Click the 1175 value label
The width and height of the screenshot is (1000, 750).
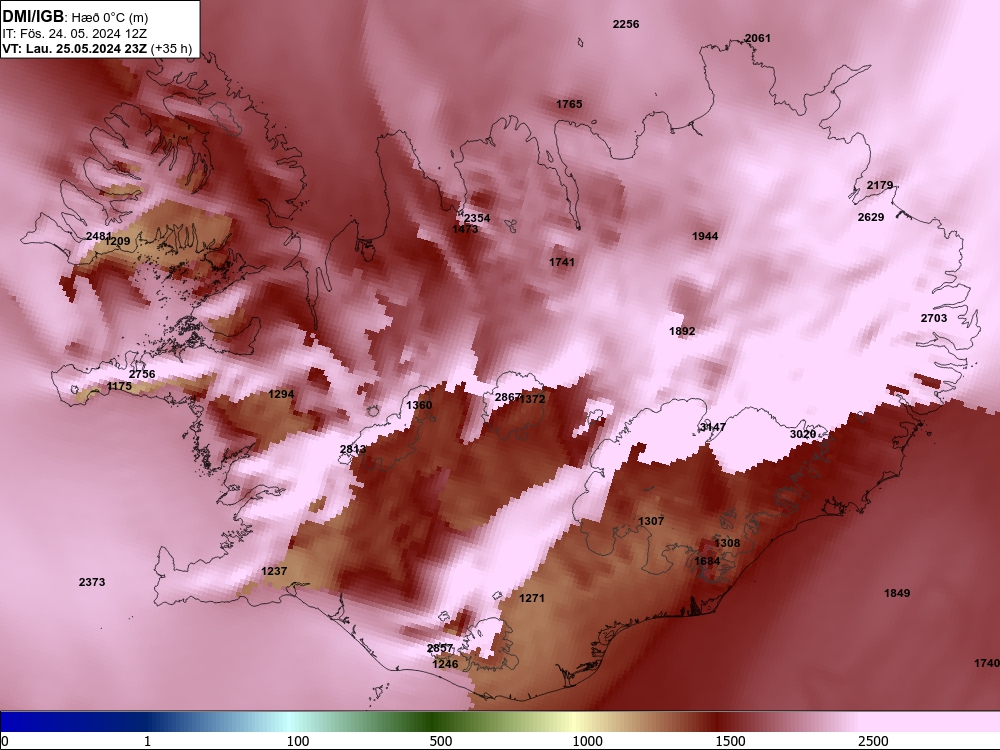click(x=119, y=386)
